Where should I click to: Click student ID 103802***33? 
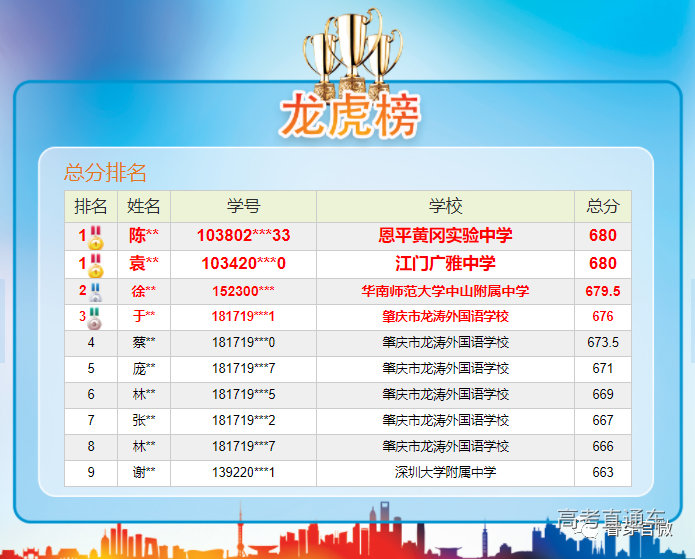(x=243, y=236)
